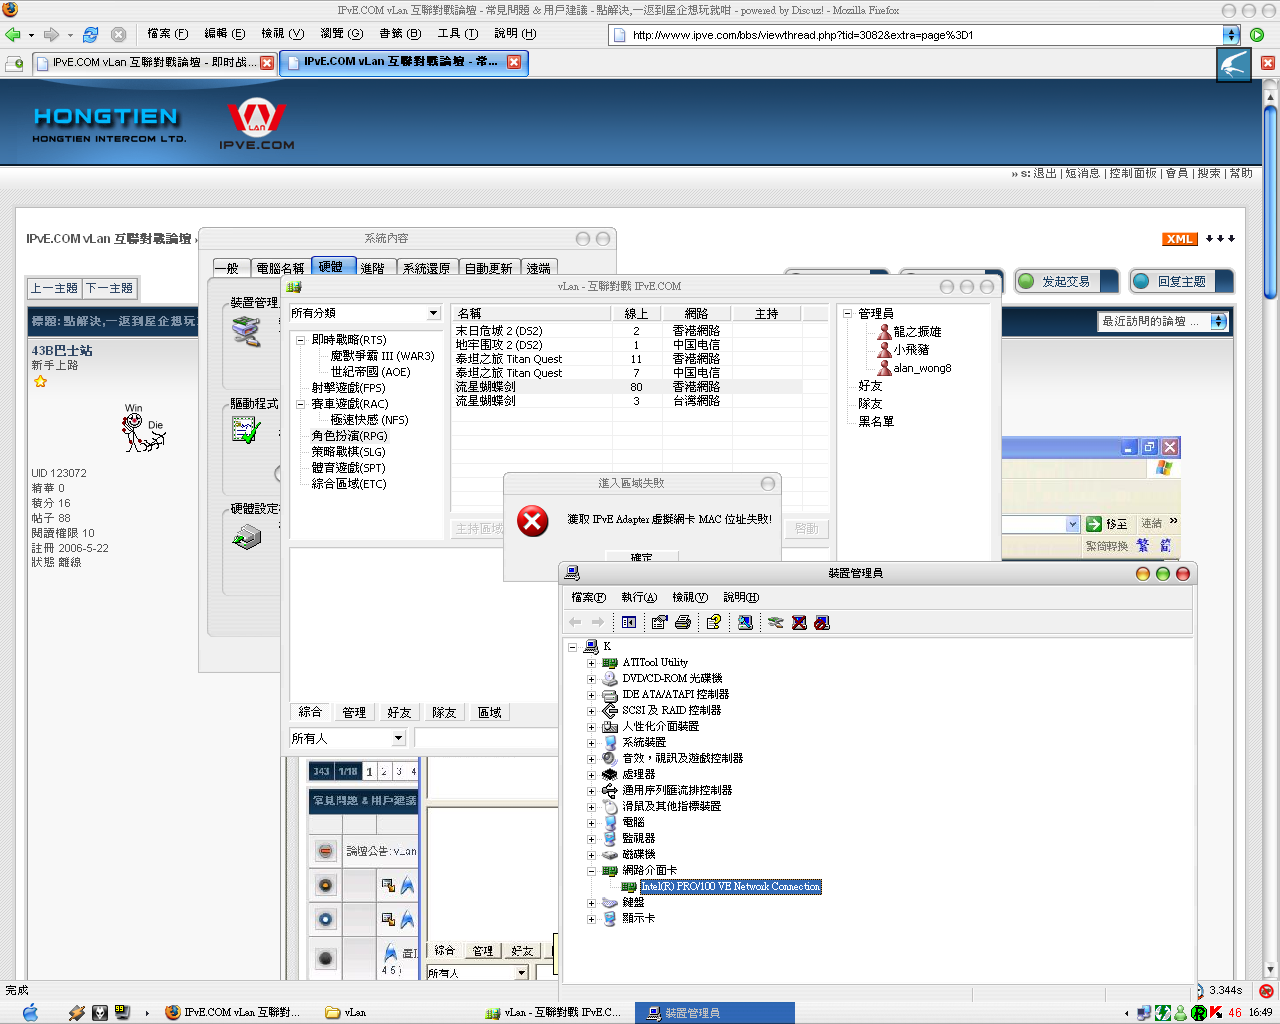Click the 下一主題 link

(x=109, y=289)
